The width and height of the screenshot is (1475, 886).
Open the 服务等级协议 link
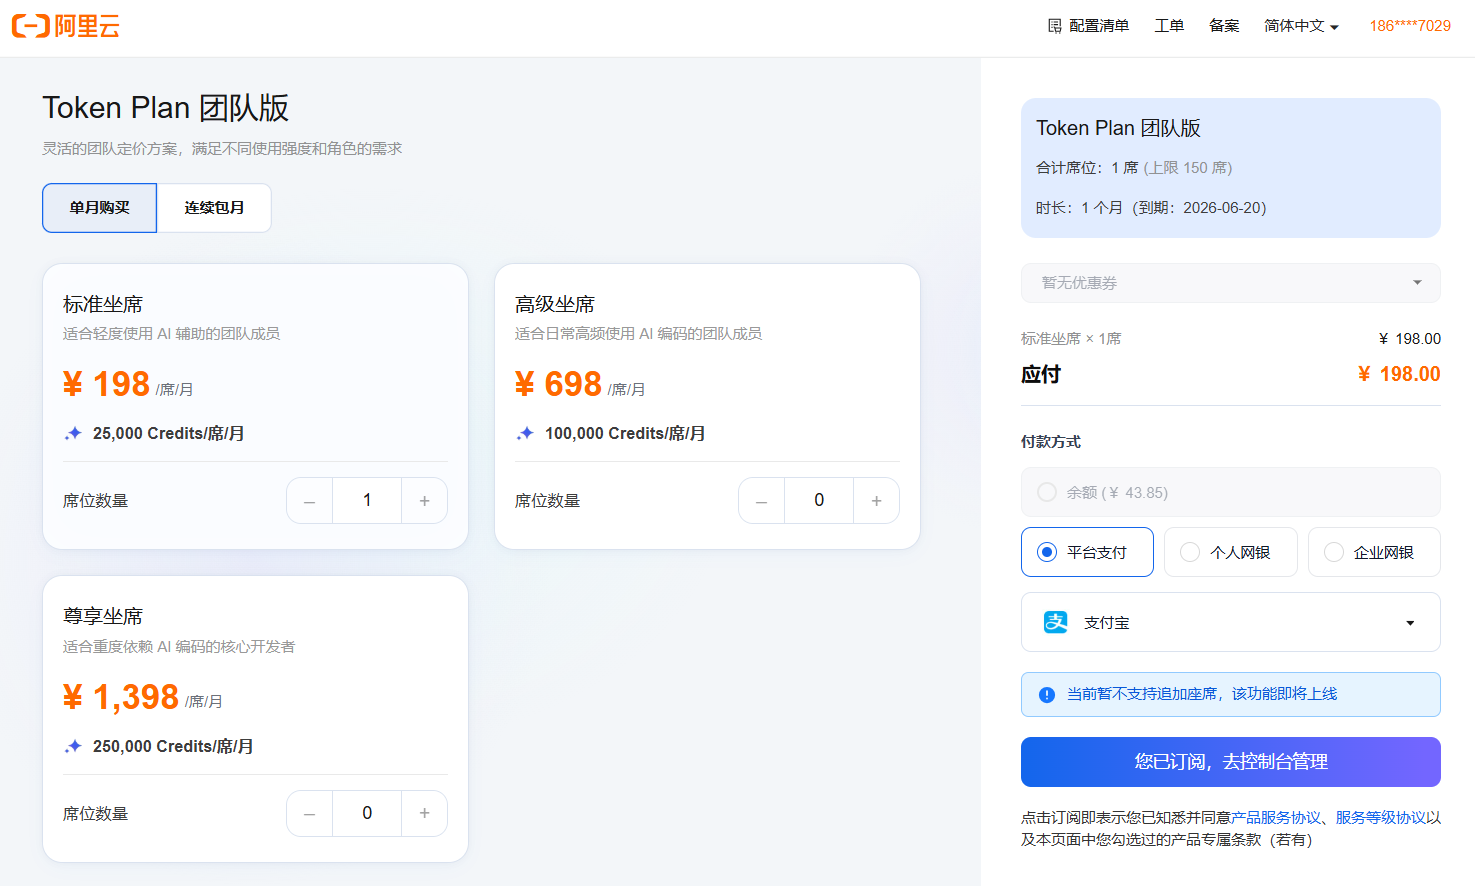(1381, 818)
